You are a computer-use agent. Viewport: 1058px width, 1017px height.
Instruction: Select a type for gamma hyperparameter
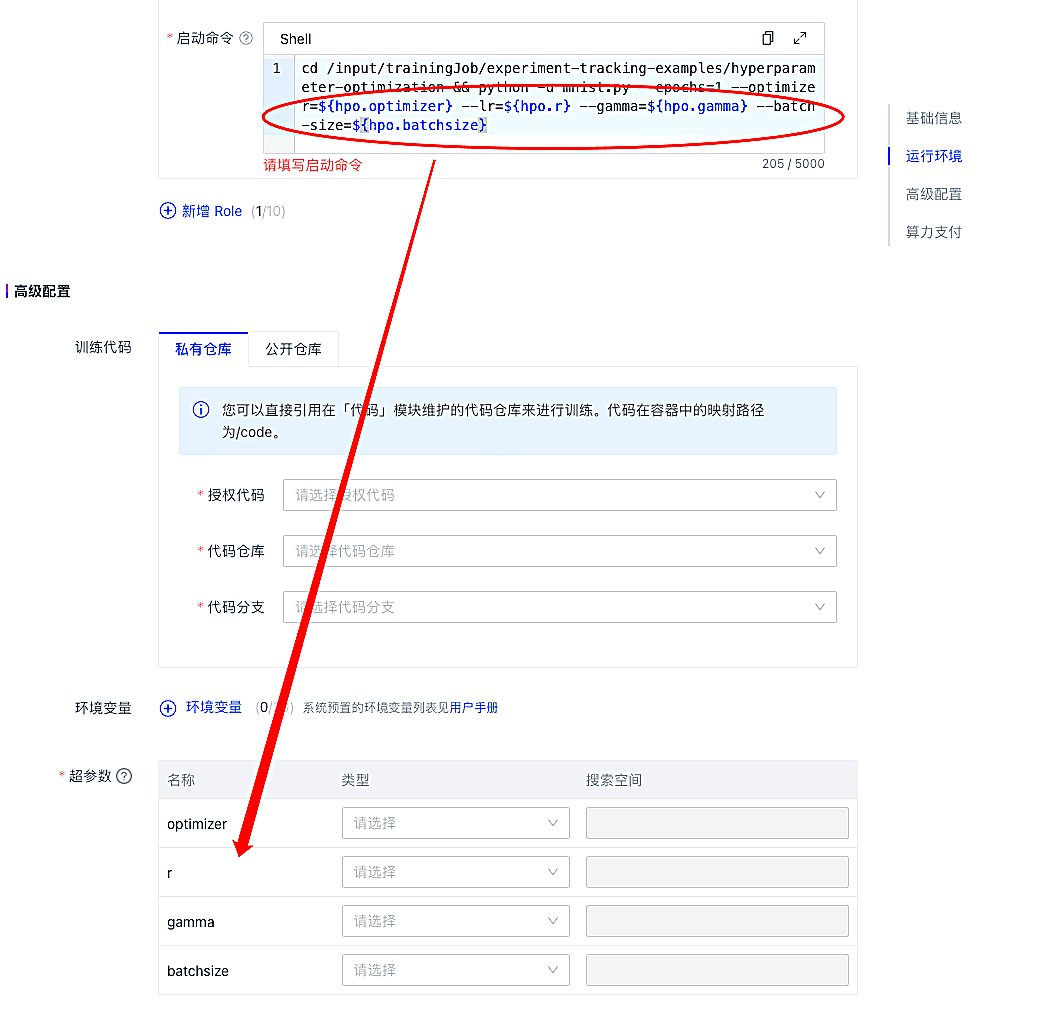point(455,921)
